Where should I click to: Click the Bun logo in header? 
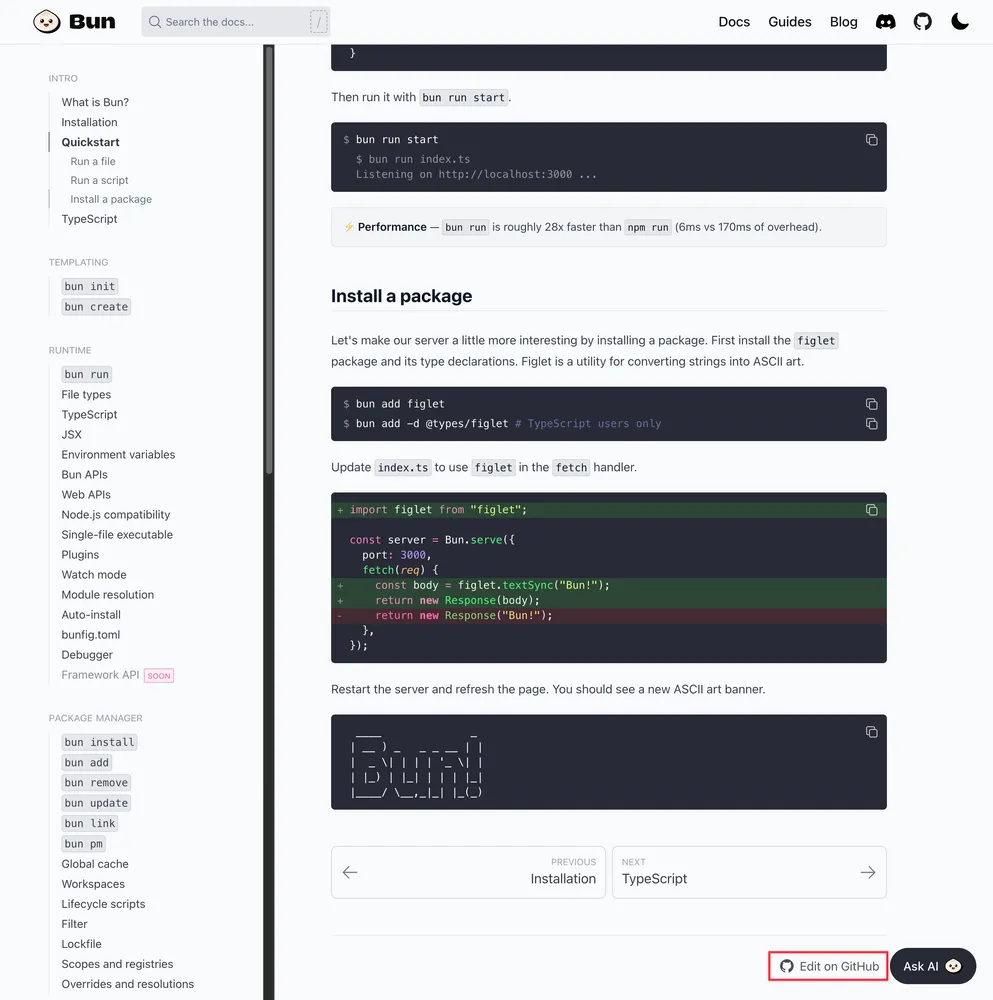coord(74,21)
